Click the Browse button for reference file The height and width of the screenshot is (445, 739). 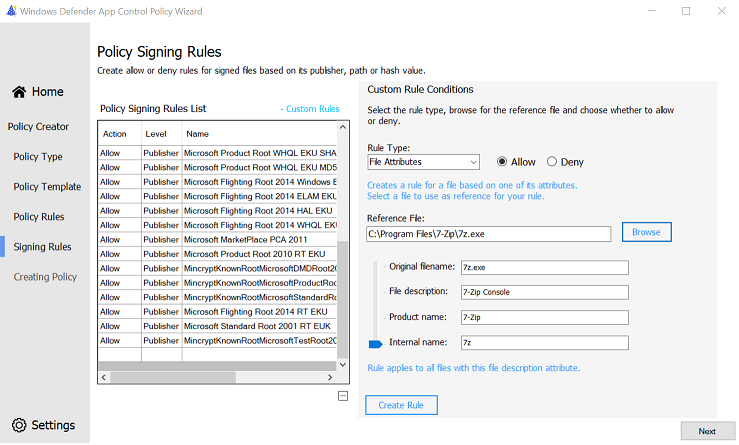(x=646, y=232)
